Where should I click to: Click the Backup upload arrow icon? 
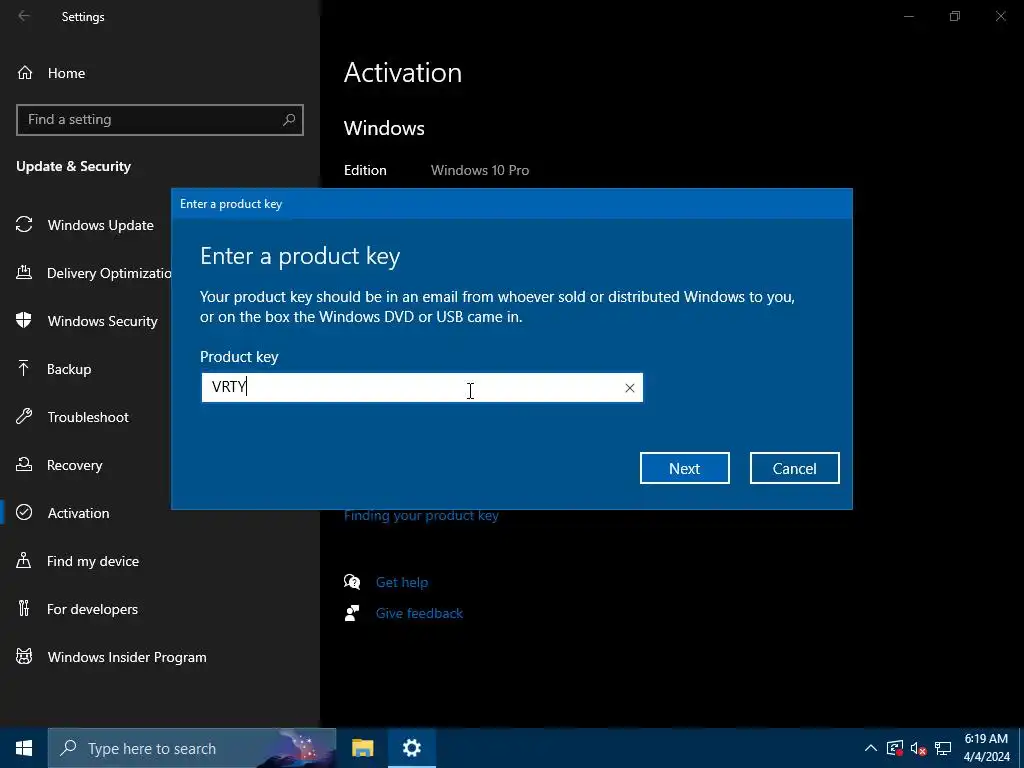point(24,368)
